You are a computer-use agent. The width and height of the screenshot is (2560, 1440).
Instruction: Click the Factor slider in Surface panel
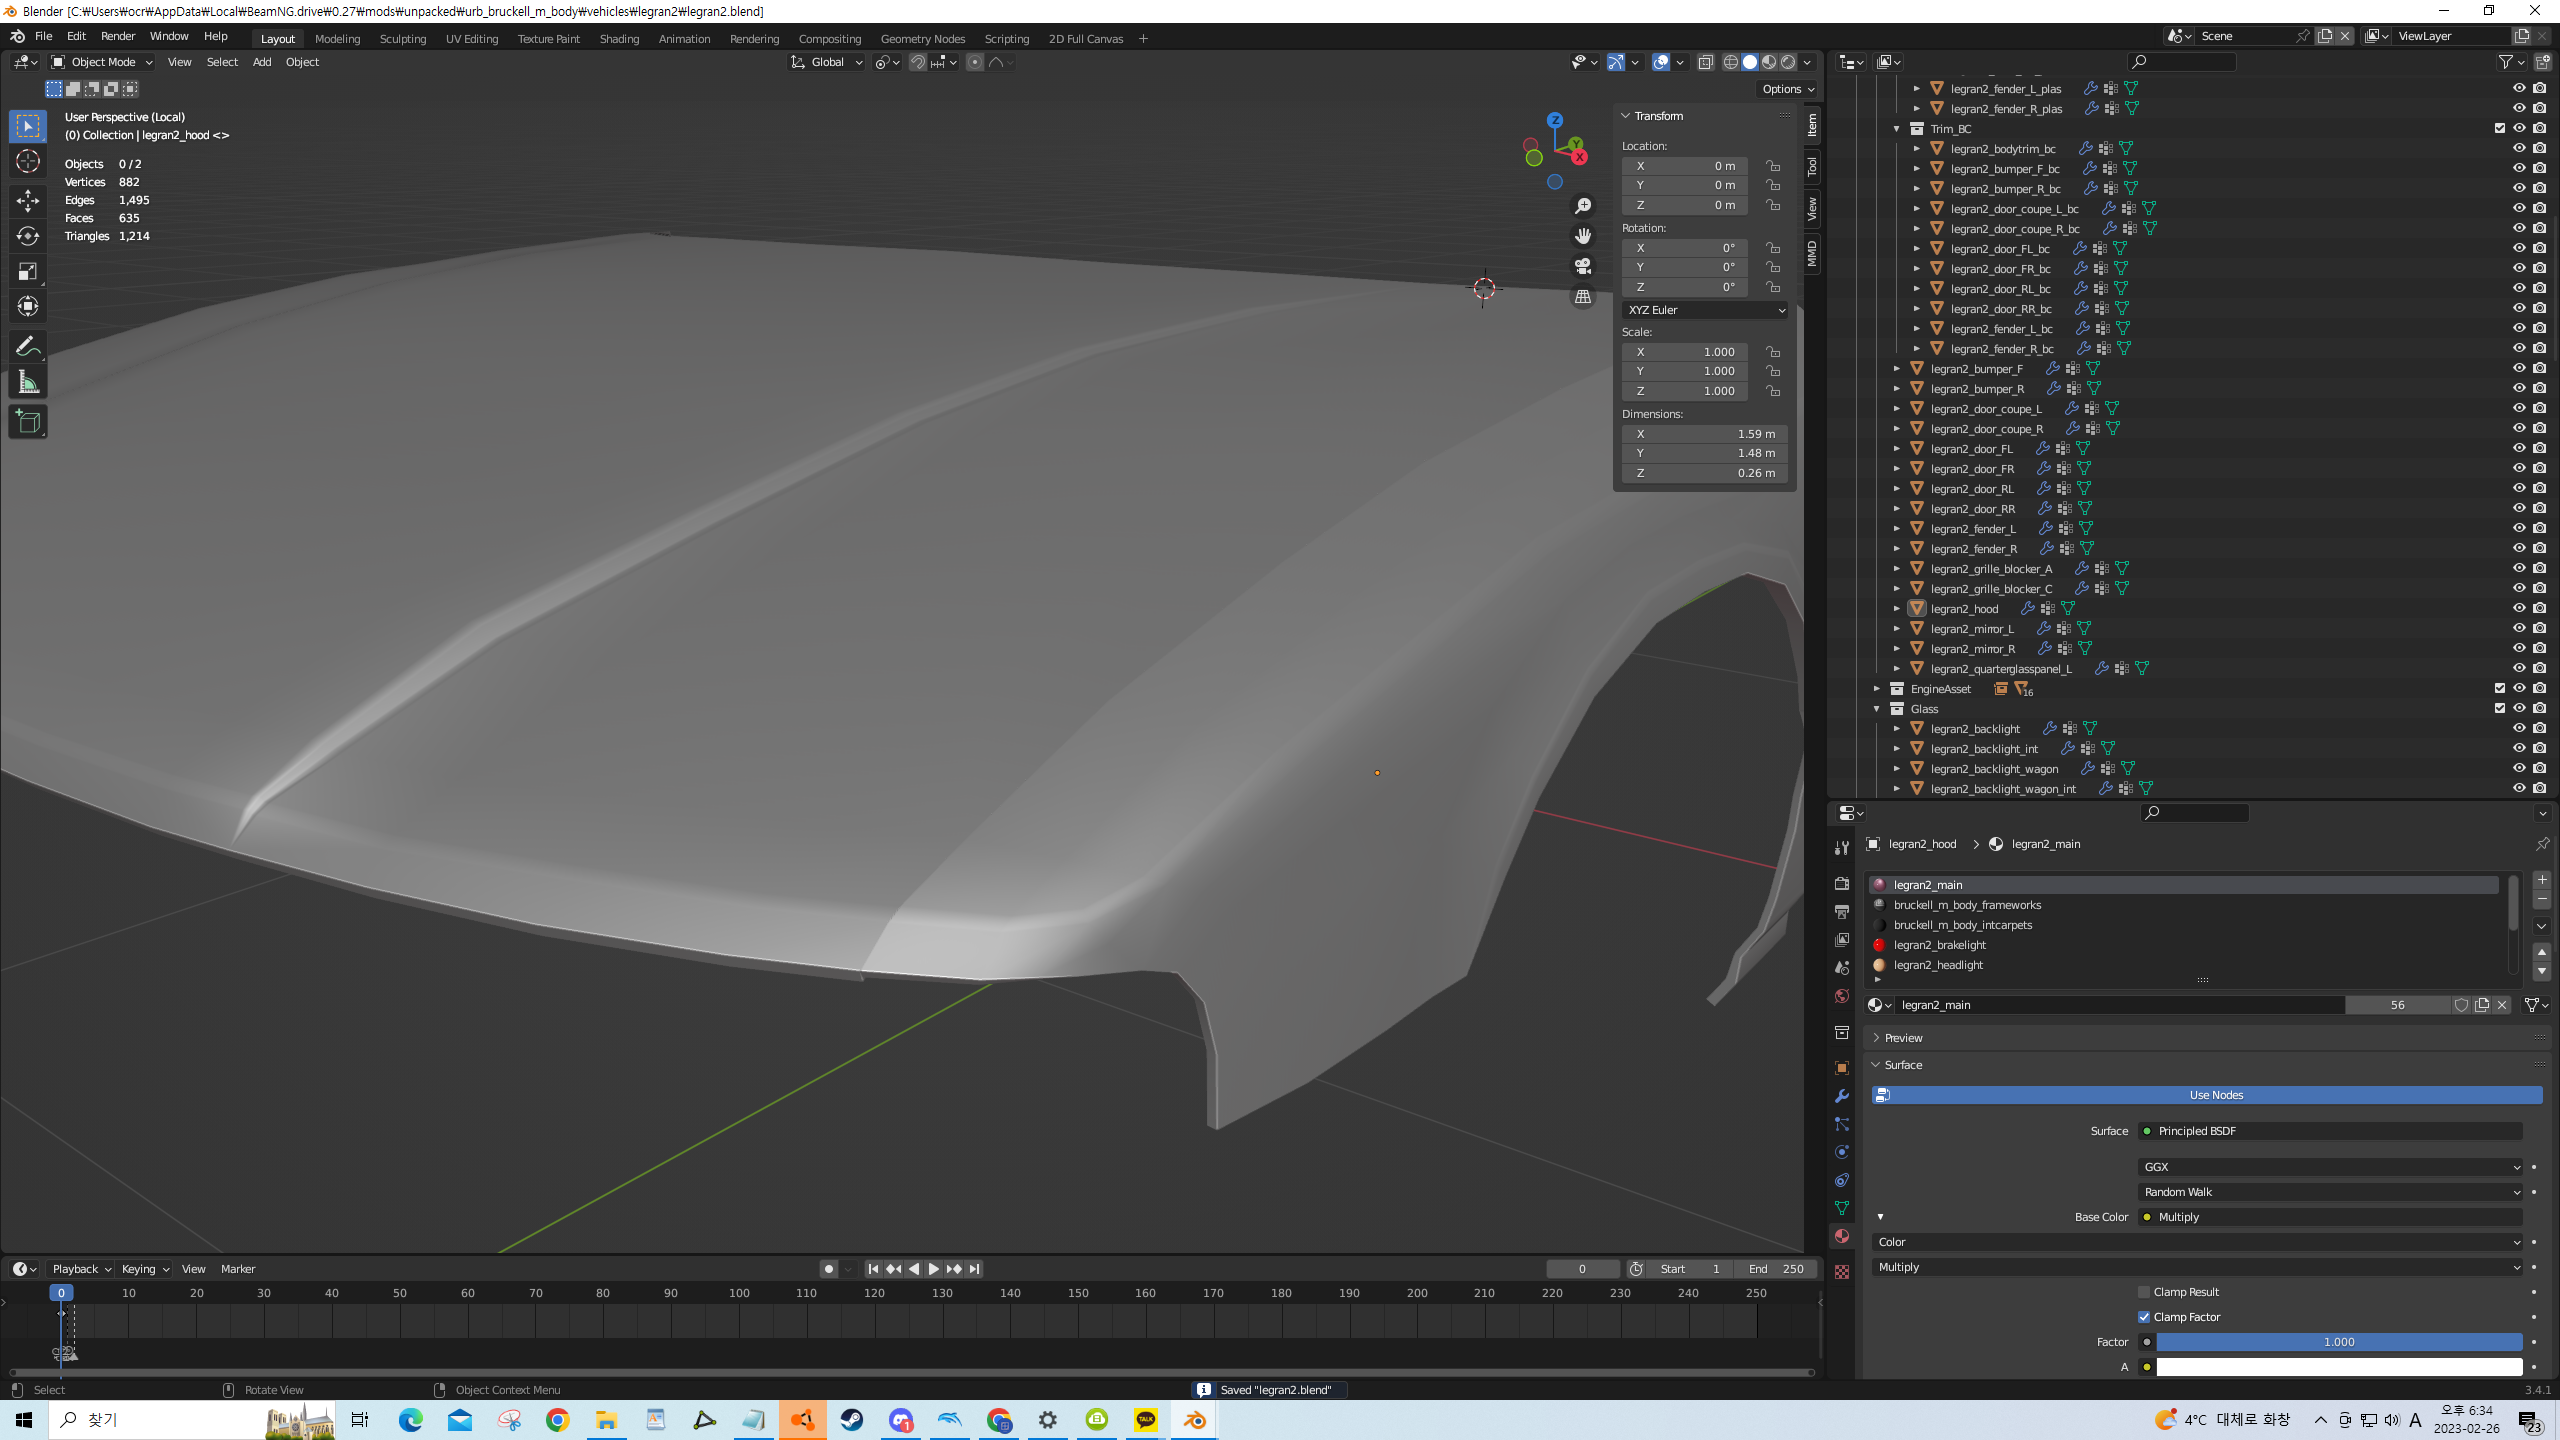tap(2338, 1342)
